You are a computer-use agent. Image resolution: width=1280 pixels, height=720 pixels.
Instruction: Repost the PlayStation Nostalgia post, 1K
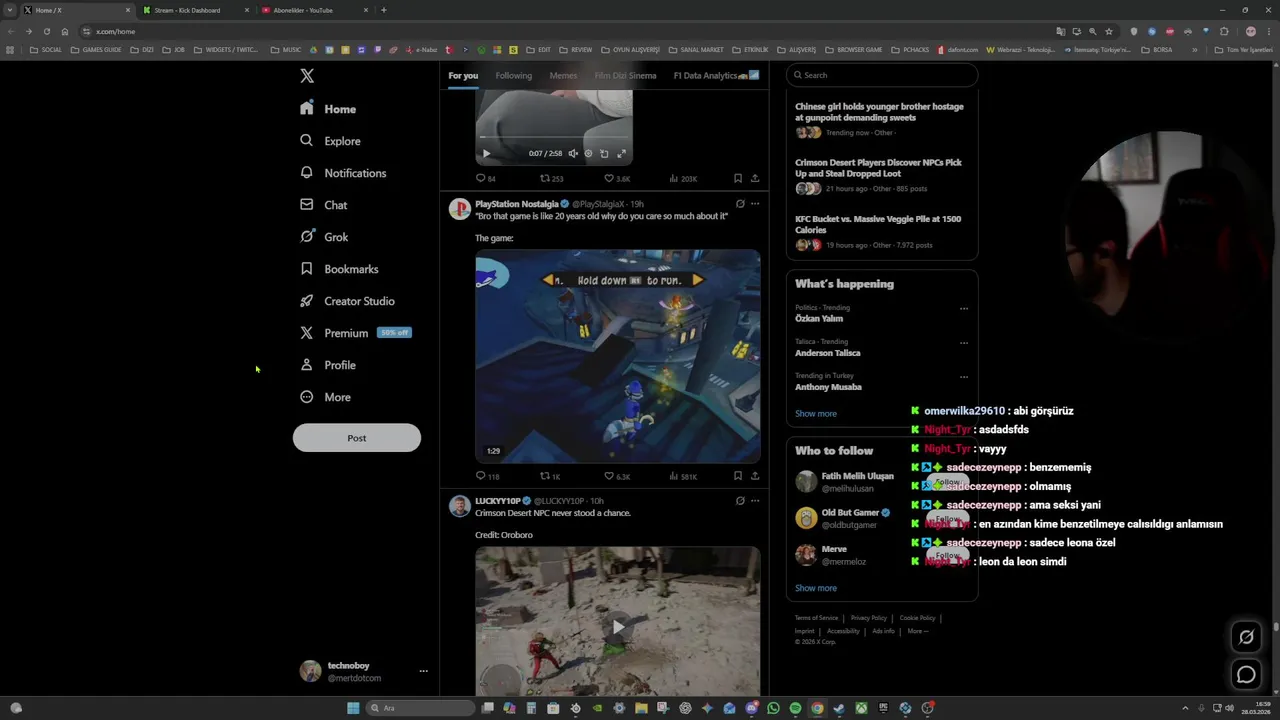pyautogui.click(x=550, y=476)
